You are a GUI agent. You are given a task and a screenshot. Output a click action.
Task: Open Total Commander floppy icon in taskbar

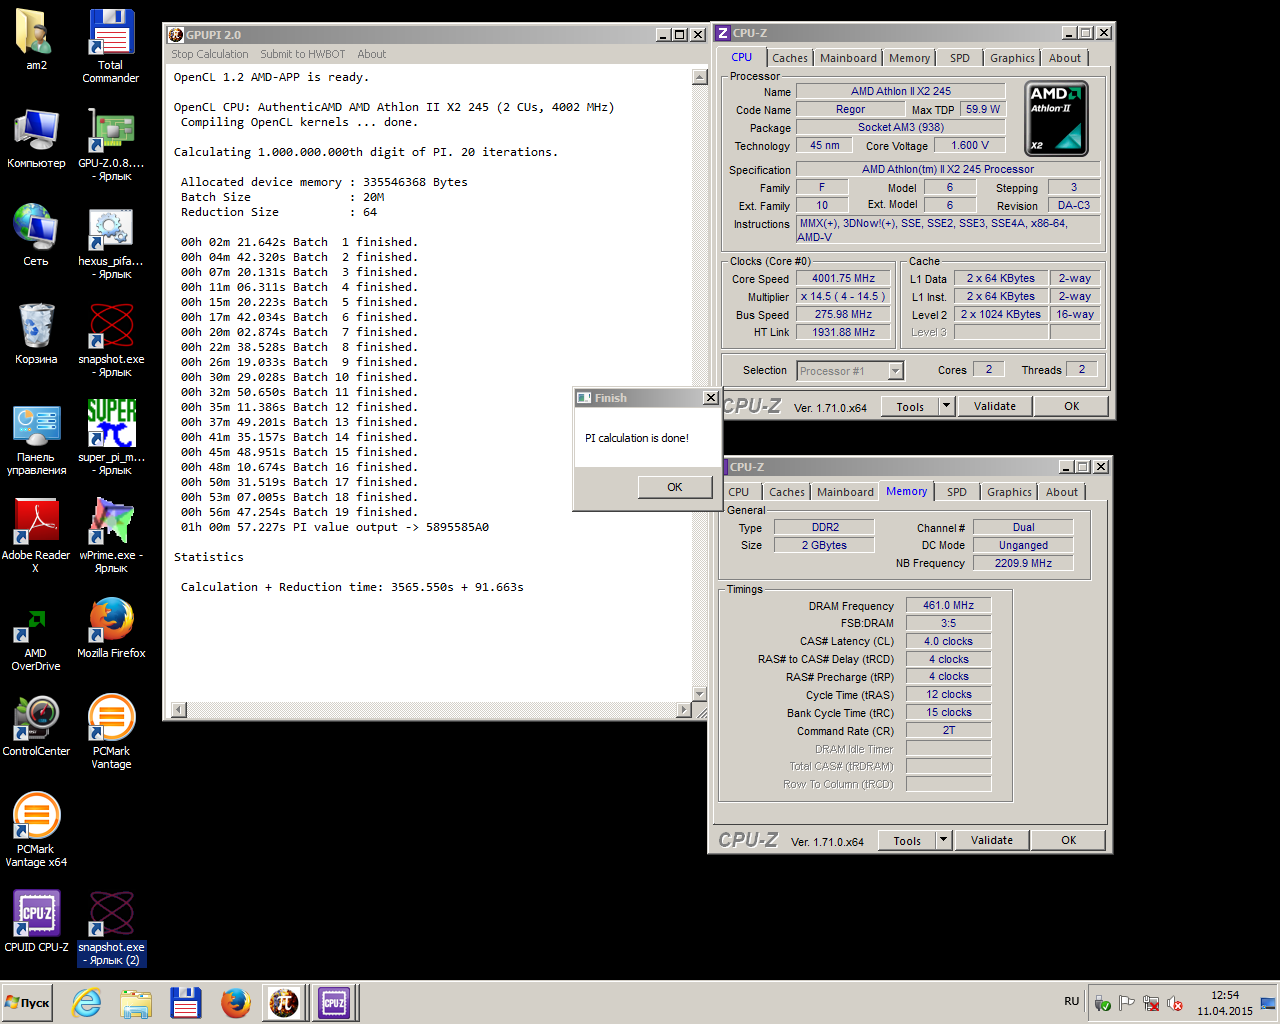pos(186,1002)
